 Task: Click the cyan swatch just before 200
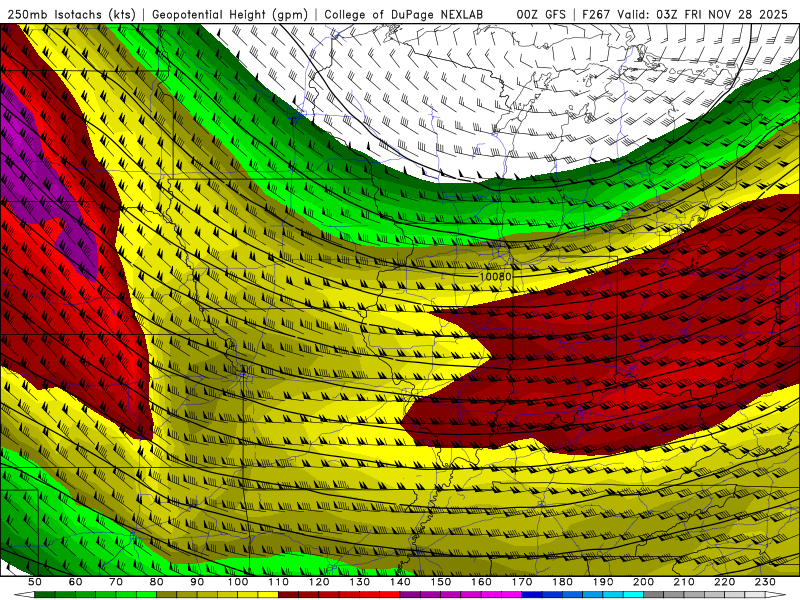click(x=633, y=595)
